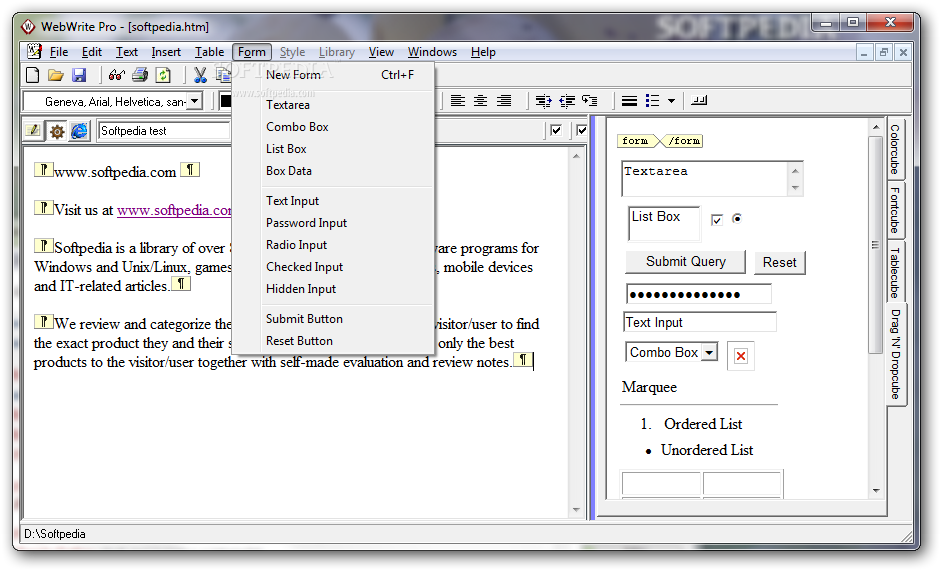Click the Submit Query button
941x571 pixels.
click(x=685, y=262)
